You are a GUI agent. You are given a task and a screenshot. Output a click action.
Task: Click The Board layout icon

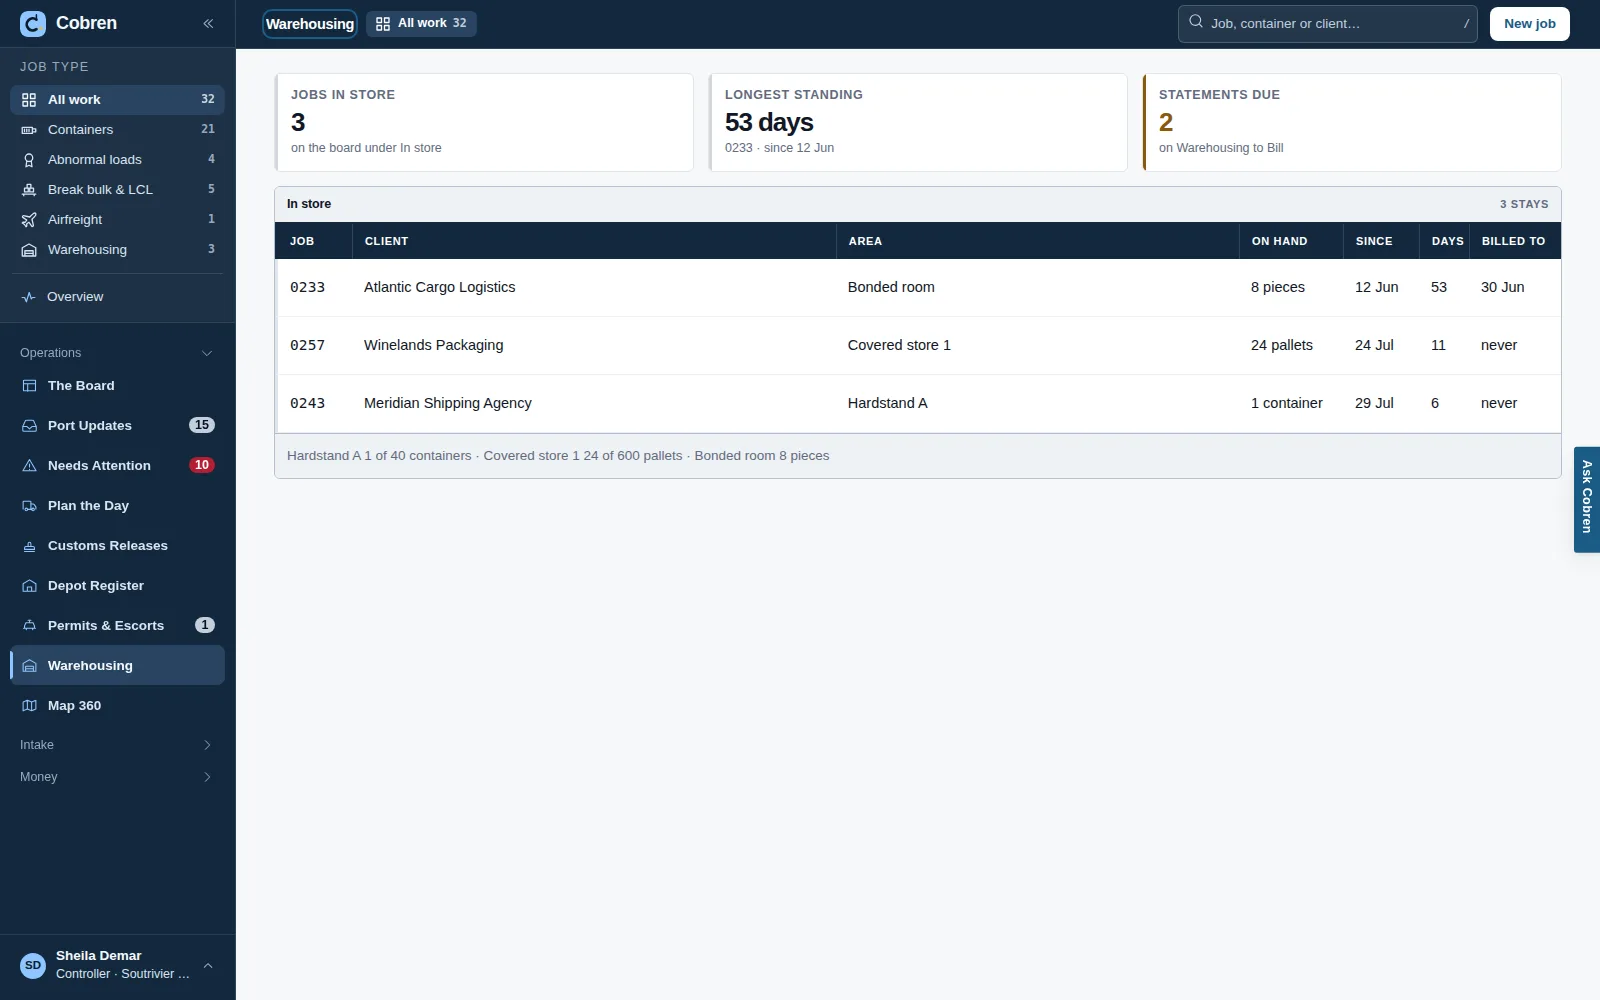[29, 386]
